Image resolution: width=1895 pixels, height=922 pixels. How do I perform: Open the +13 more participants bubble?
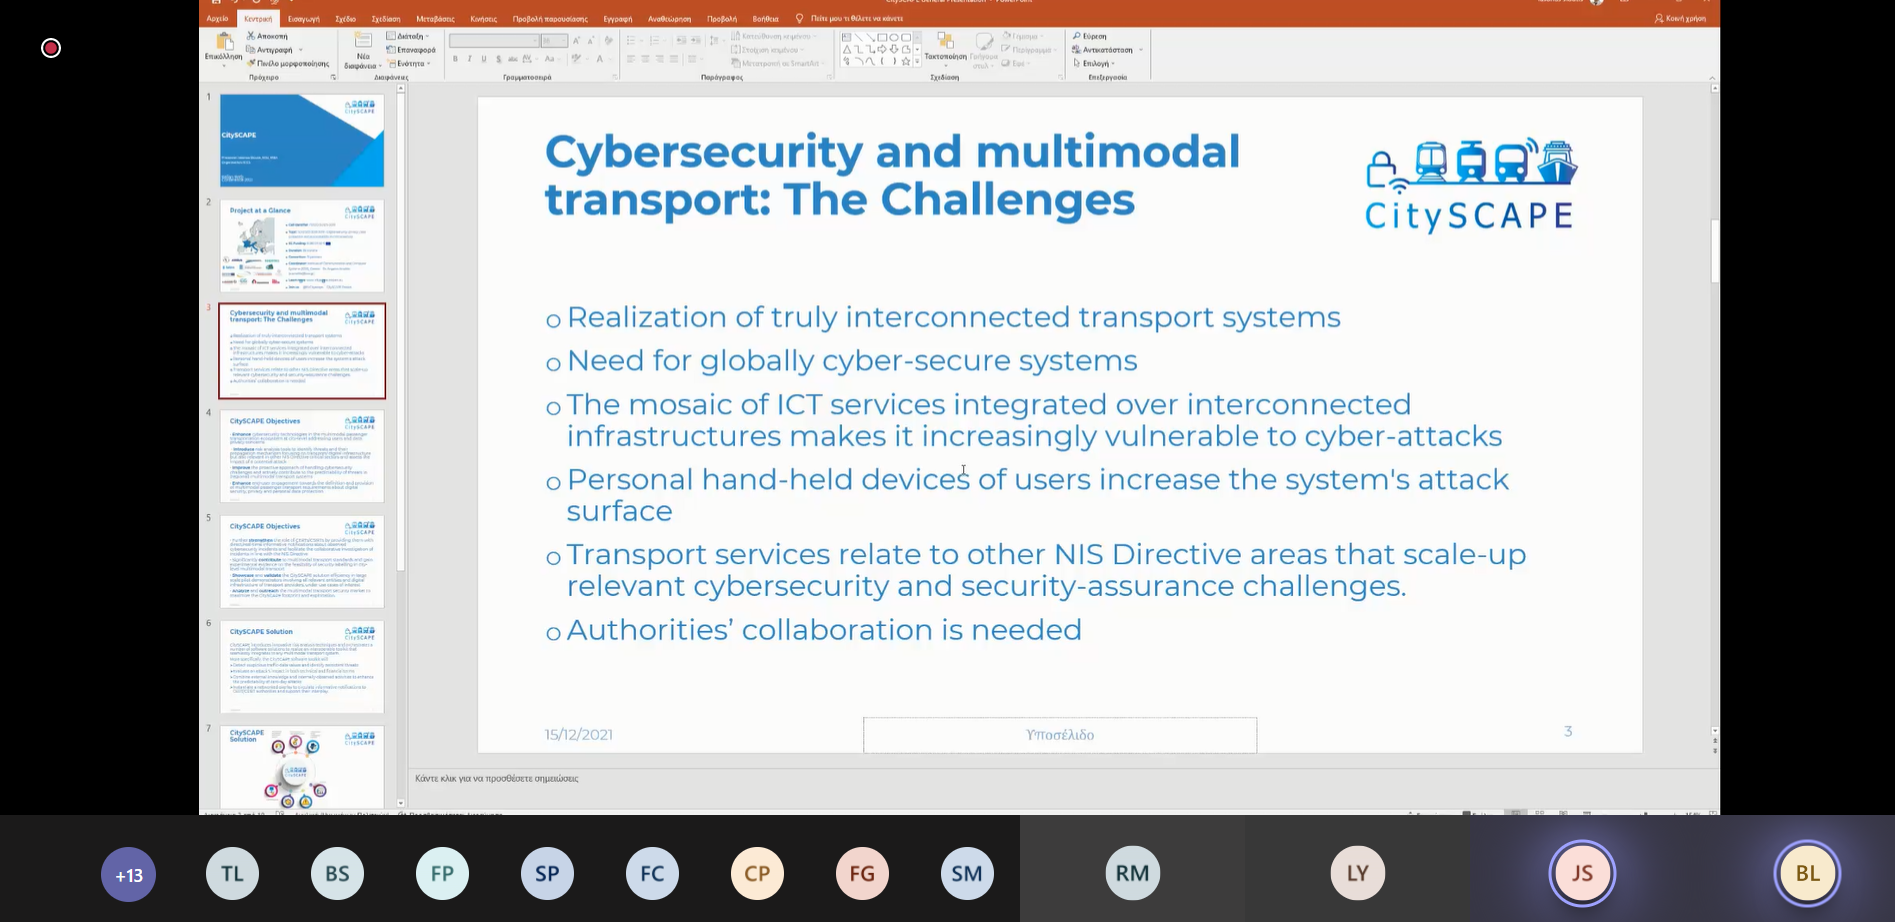[129, 874]
